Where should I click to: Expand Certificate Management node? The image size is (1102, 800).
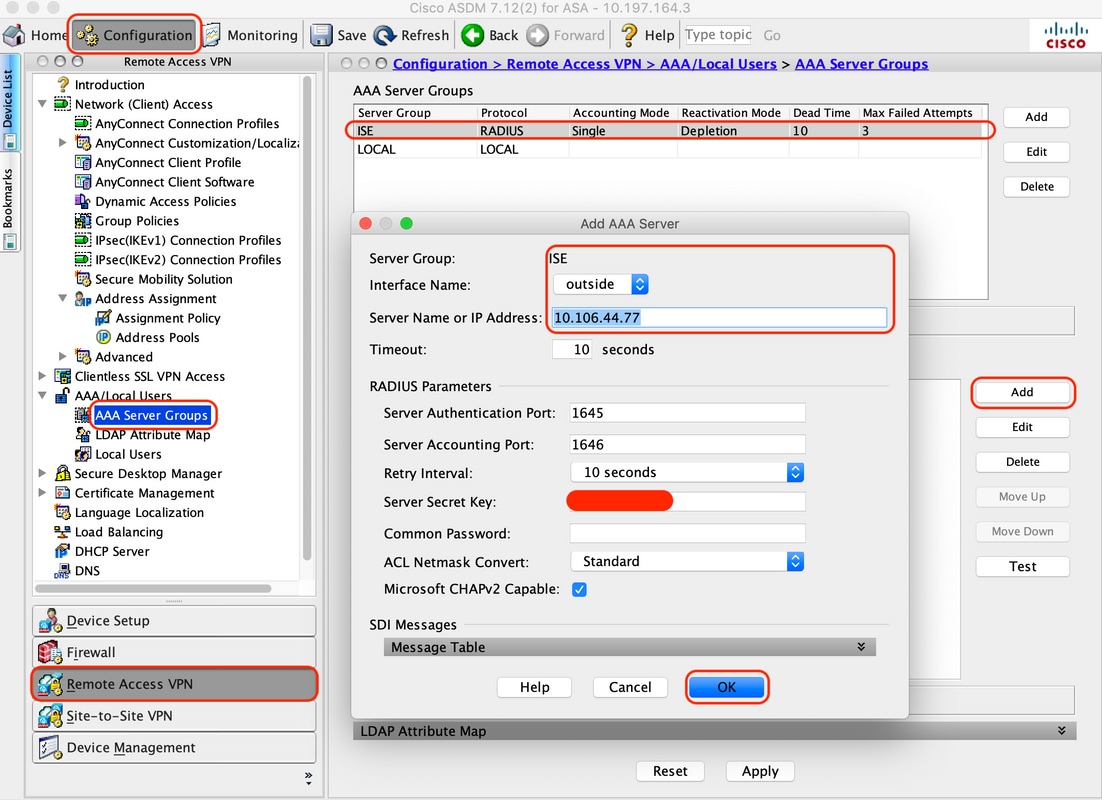(x=42, y=493)
